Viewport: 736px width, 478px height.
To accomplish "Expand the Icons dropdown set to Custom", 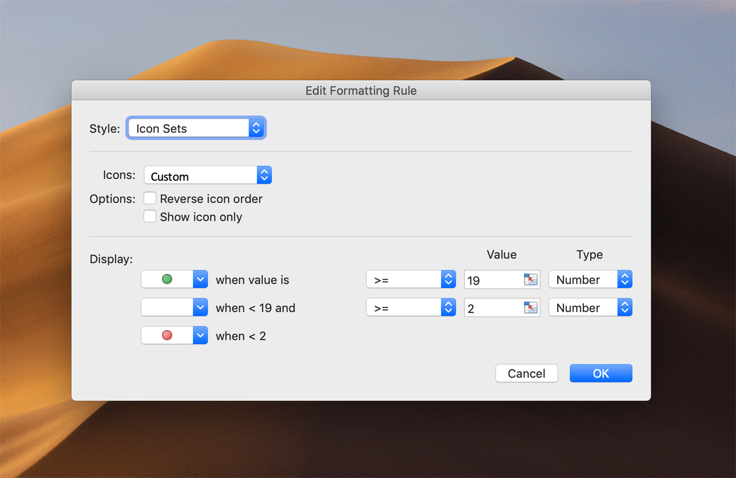I will (207, 176).
